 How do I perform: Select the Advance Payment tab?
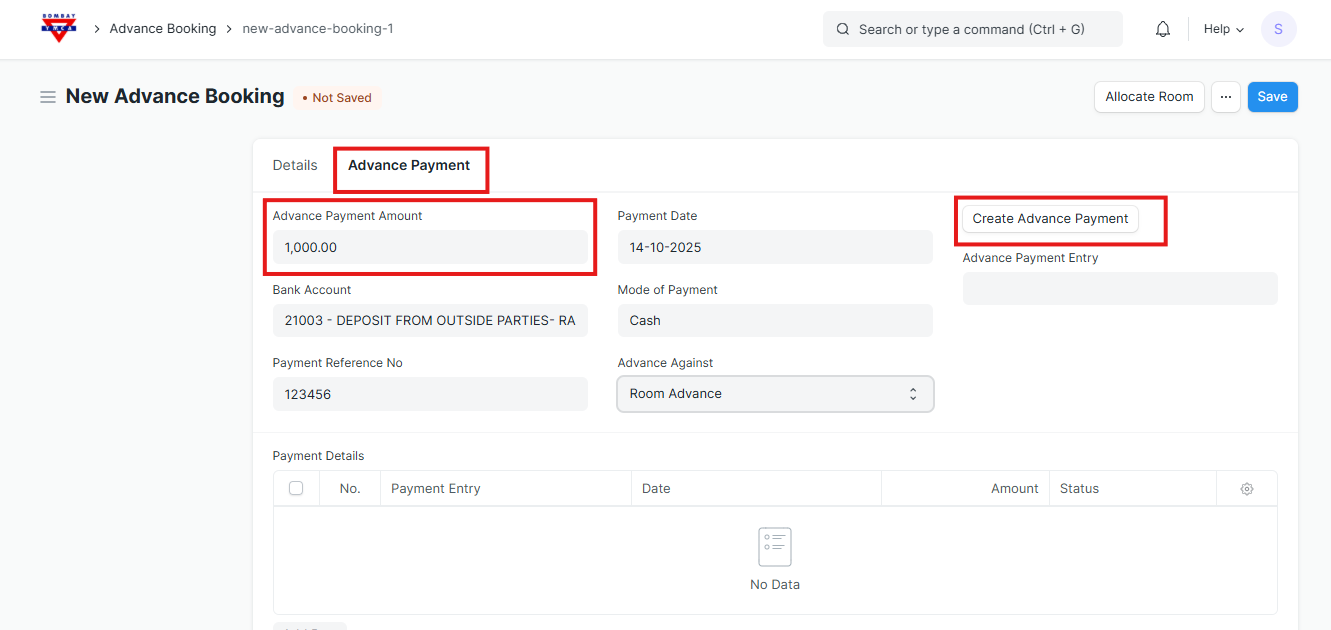tap(409, 166)
